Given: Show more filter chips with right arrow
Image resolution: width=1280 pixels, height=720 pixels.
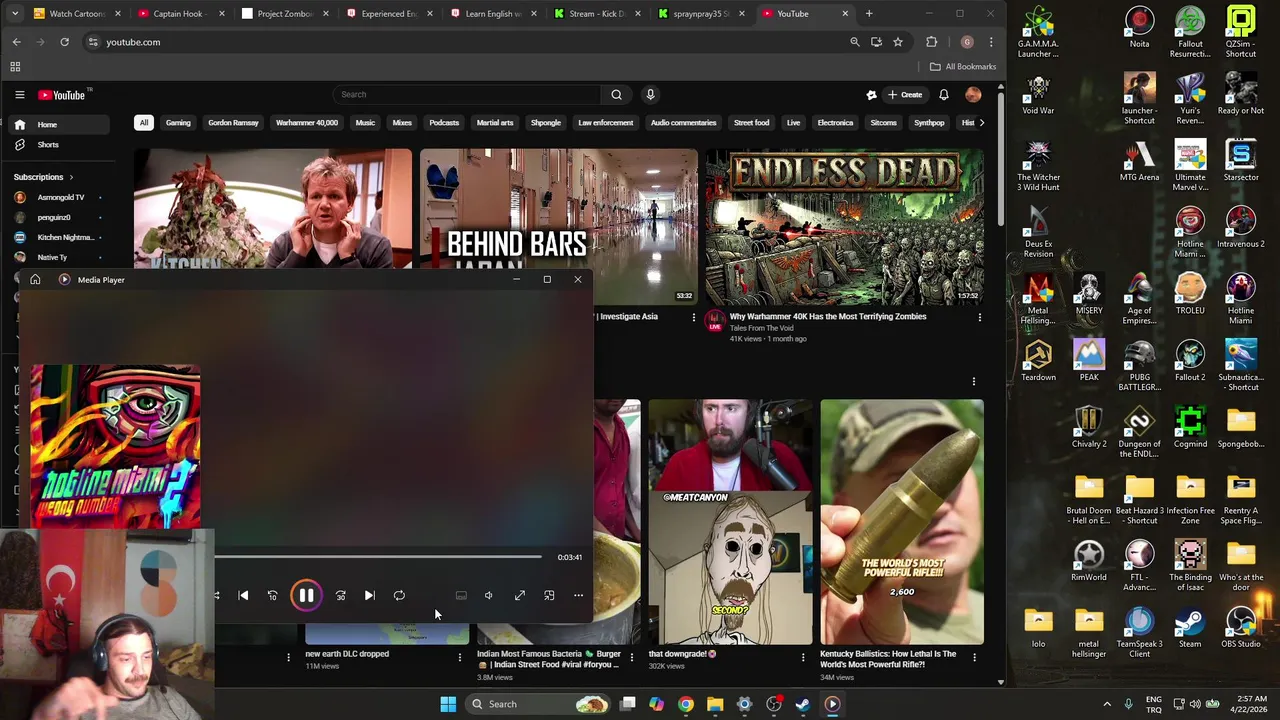Looking at the screenshot, I should pyautogui.click(x=981, y=123).
